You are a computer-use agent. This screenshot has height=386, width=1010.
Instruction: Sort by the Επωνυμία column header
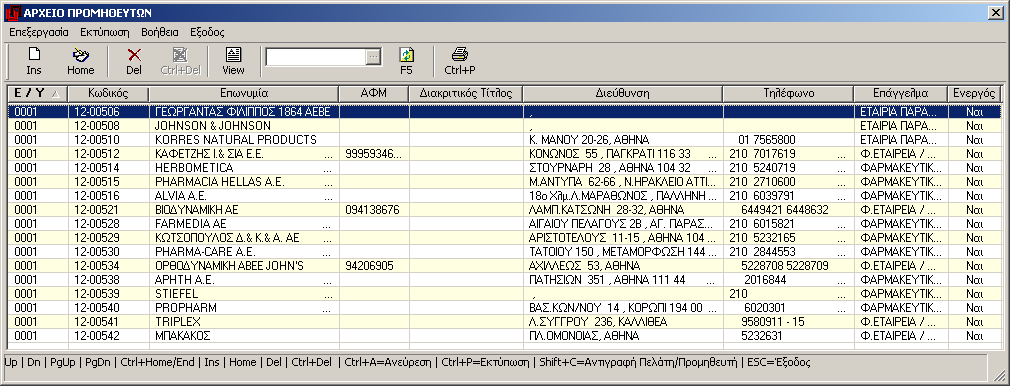tap(243, 93)
